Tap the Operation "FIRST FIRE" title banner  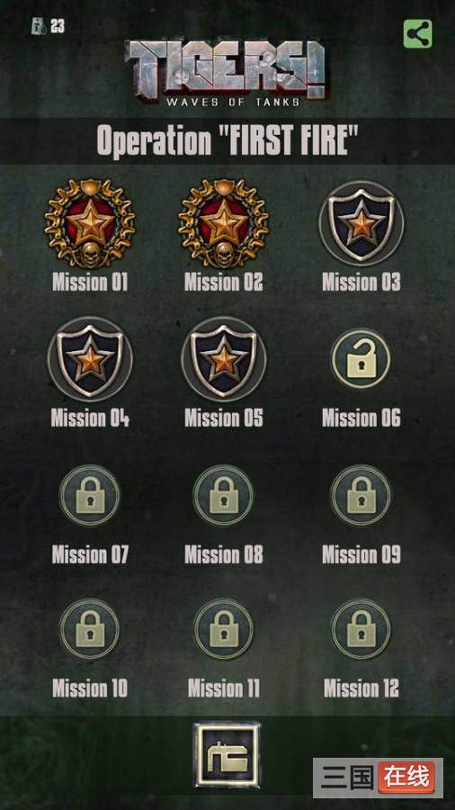click(x=227, y=141)
